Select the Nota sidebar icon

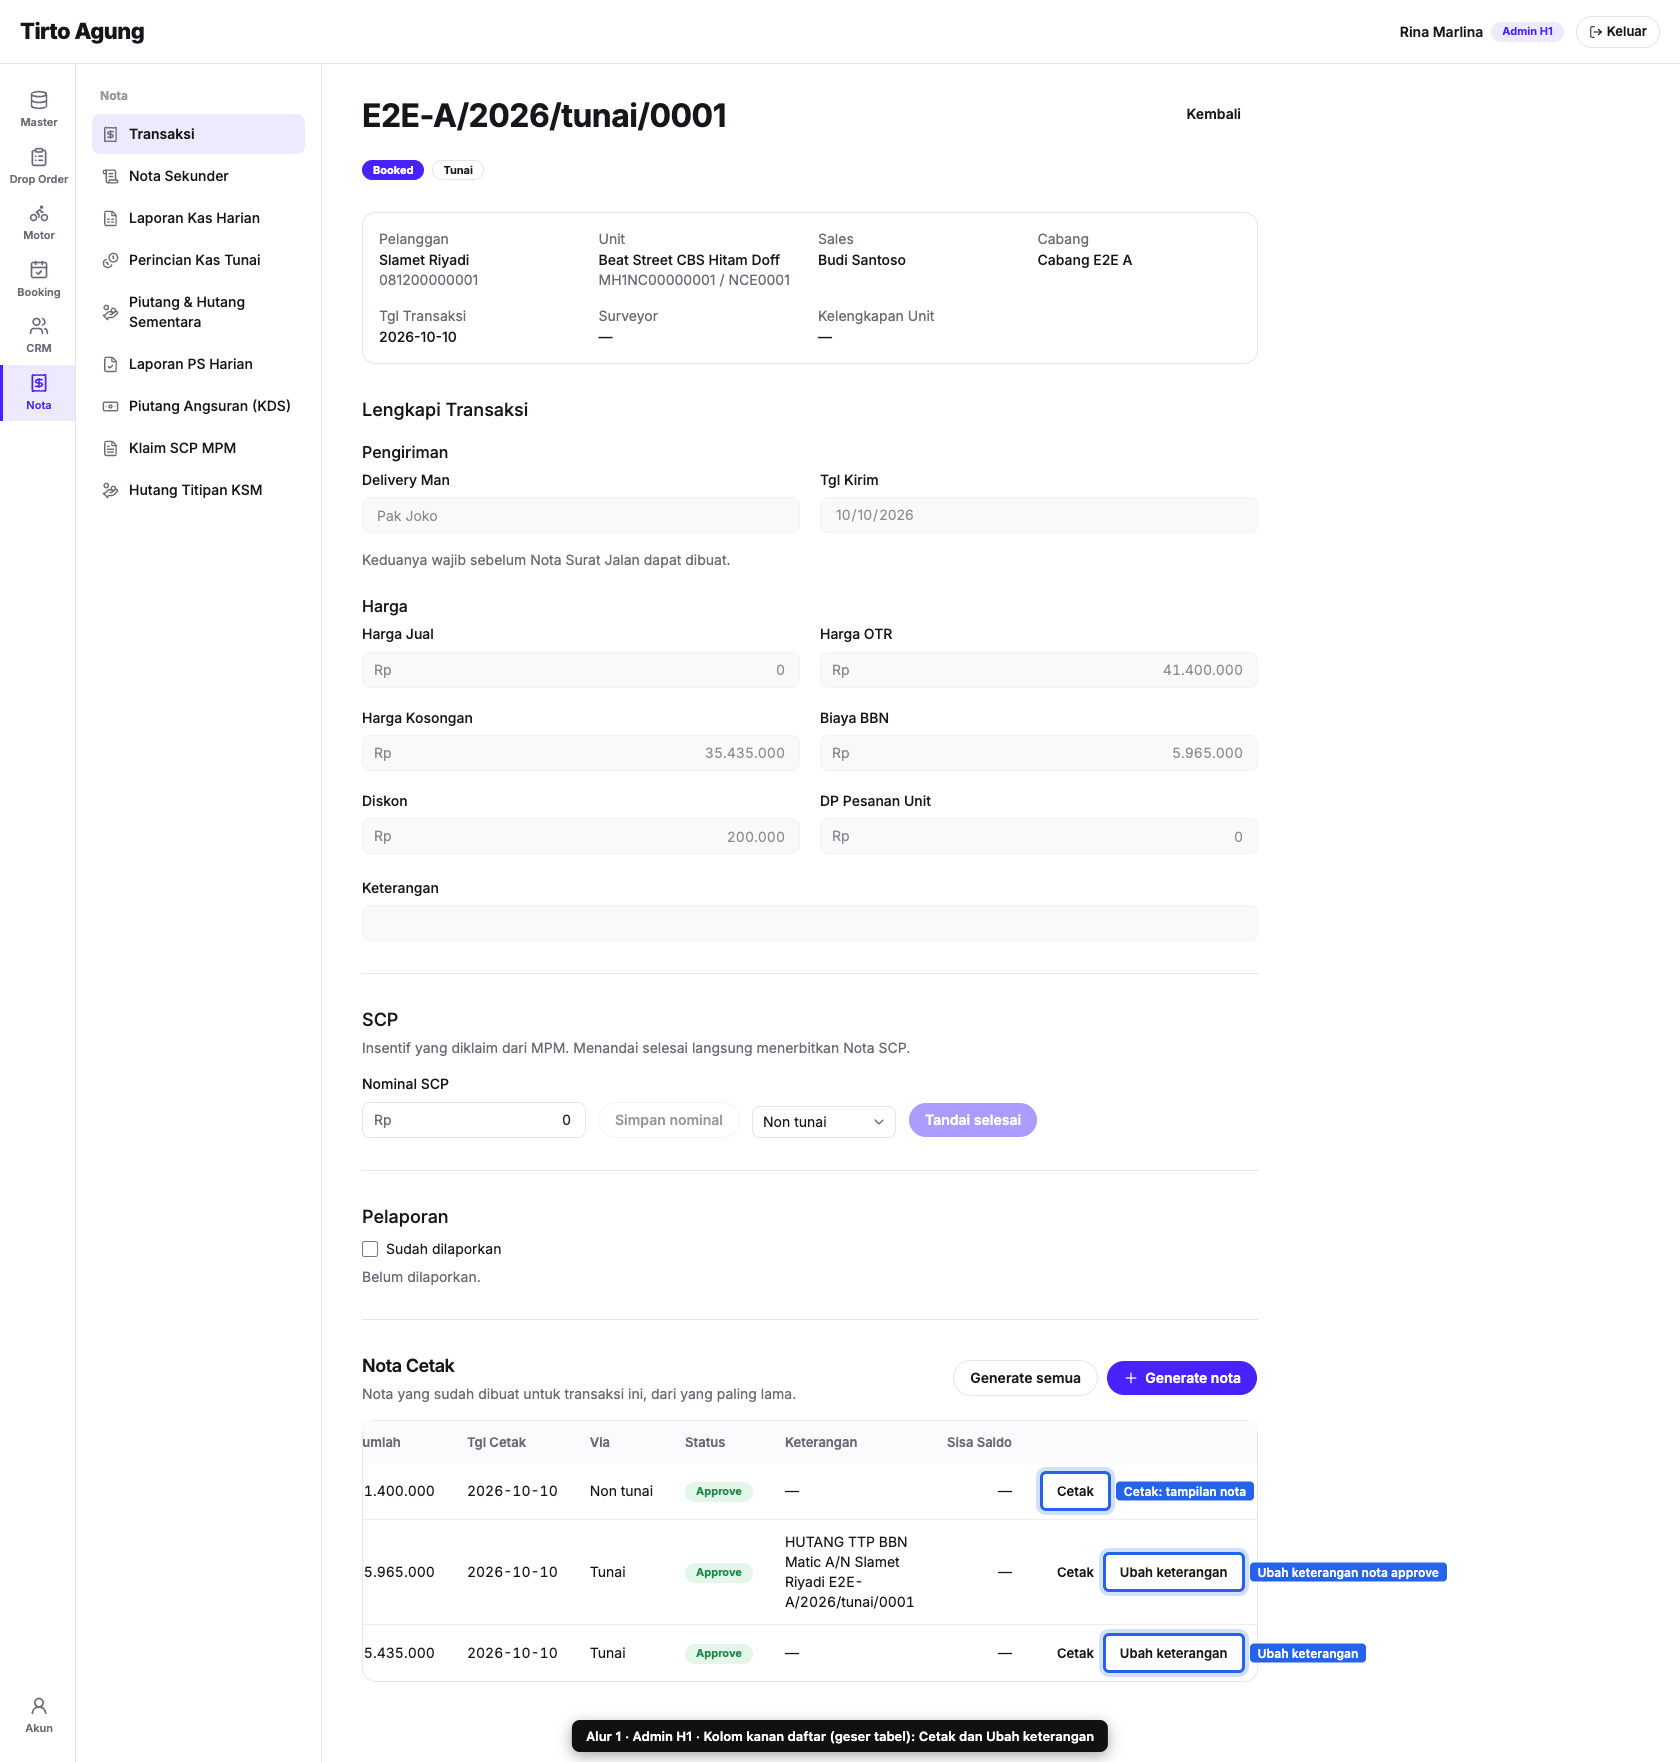click(x=38, y=383)
